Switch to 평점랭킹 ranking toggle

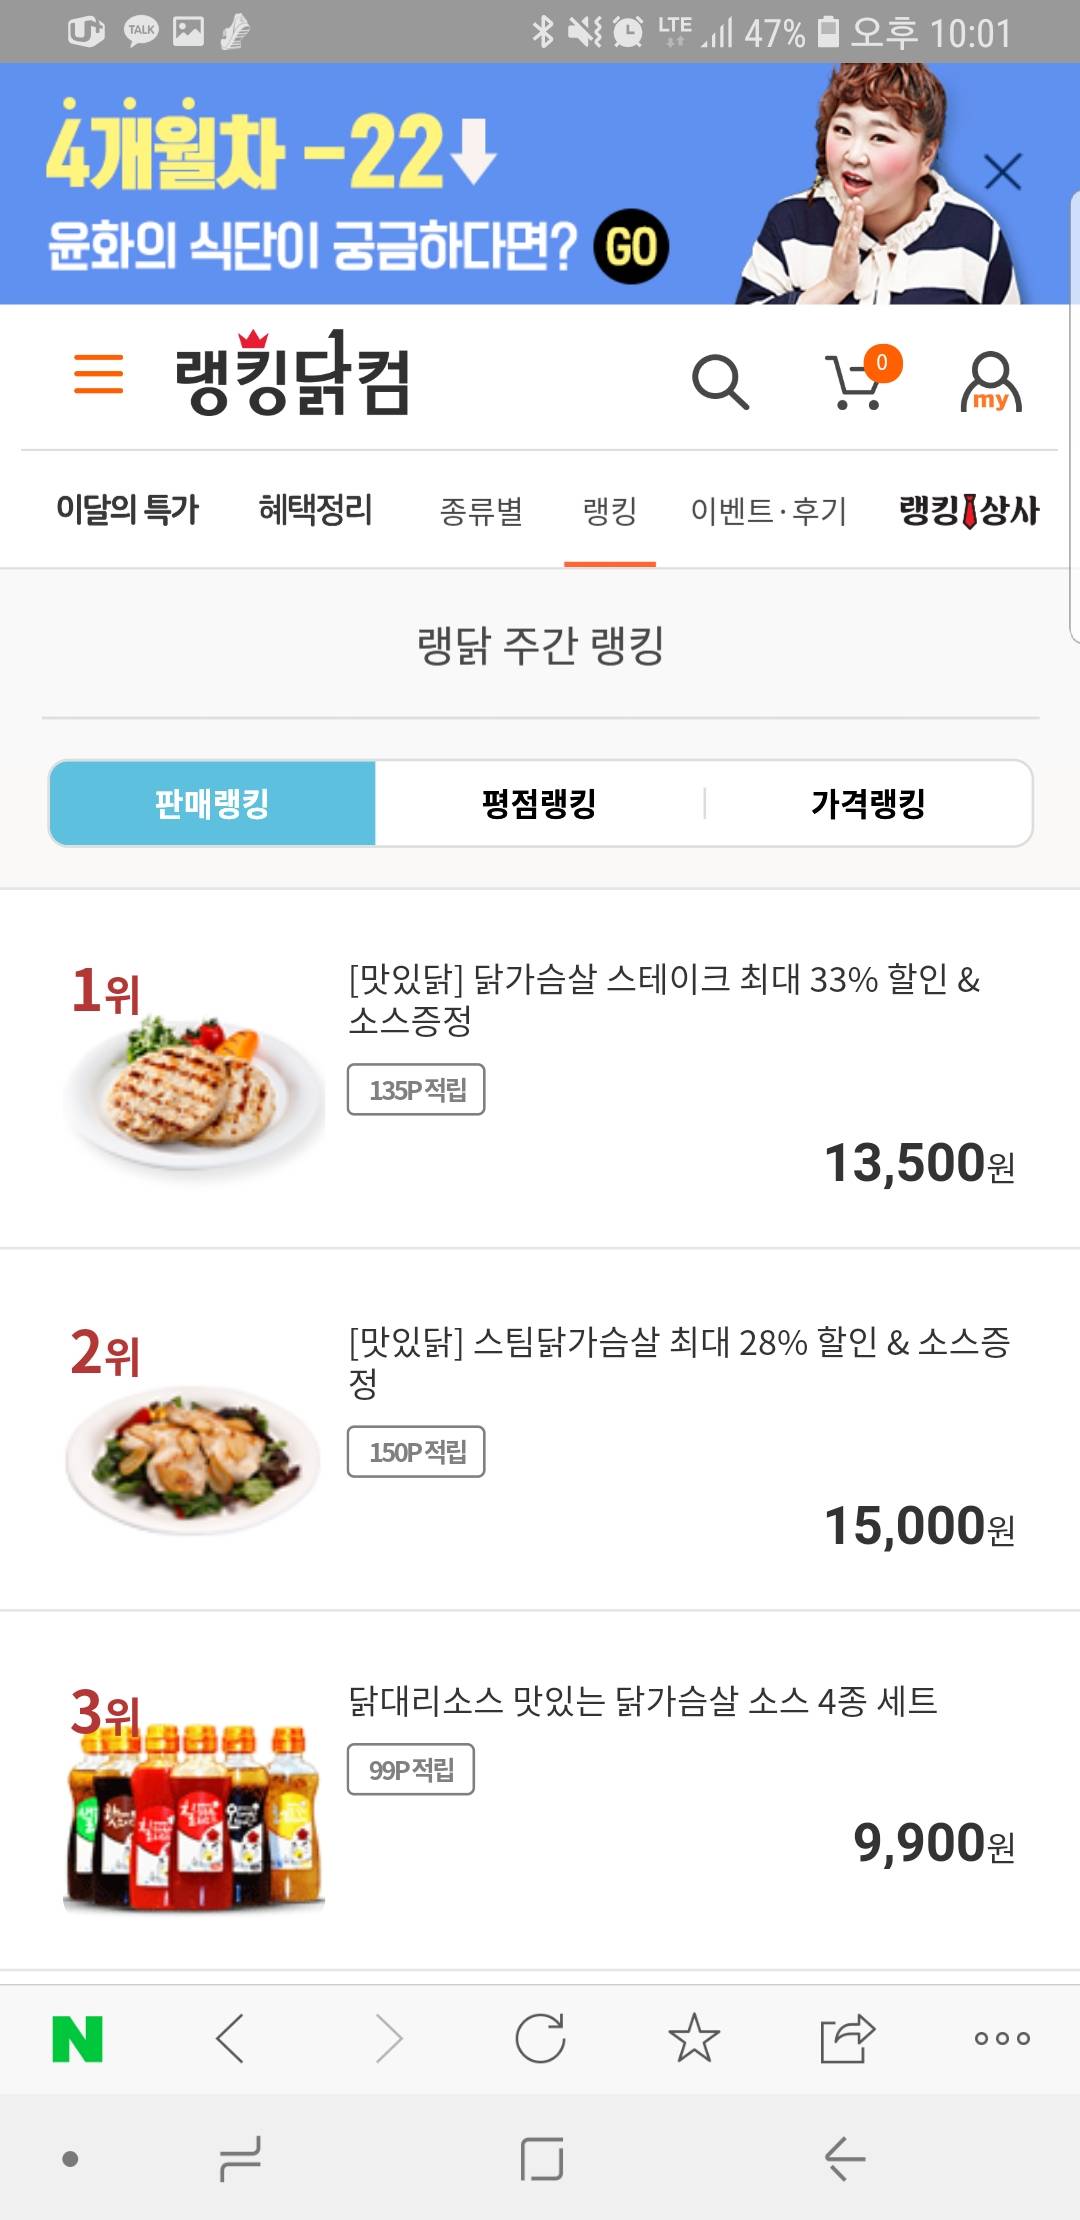(539, 803)
